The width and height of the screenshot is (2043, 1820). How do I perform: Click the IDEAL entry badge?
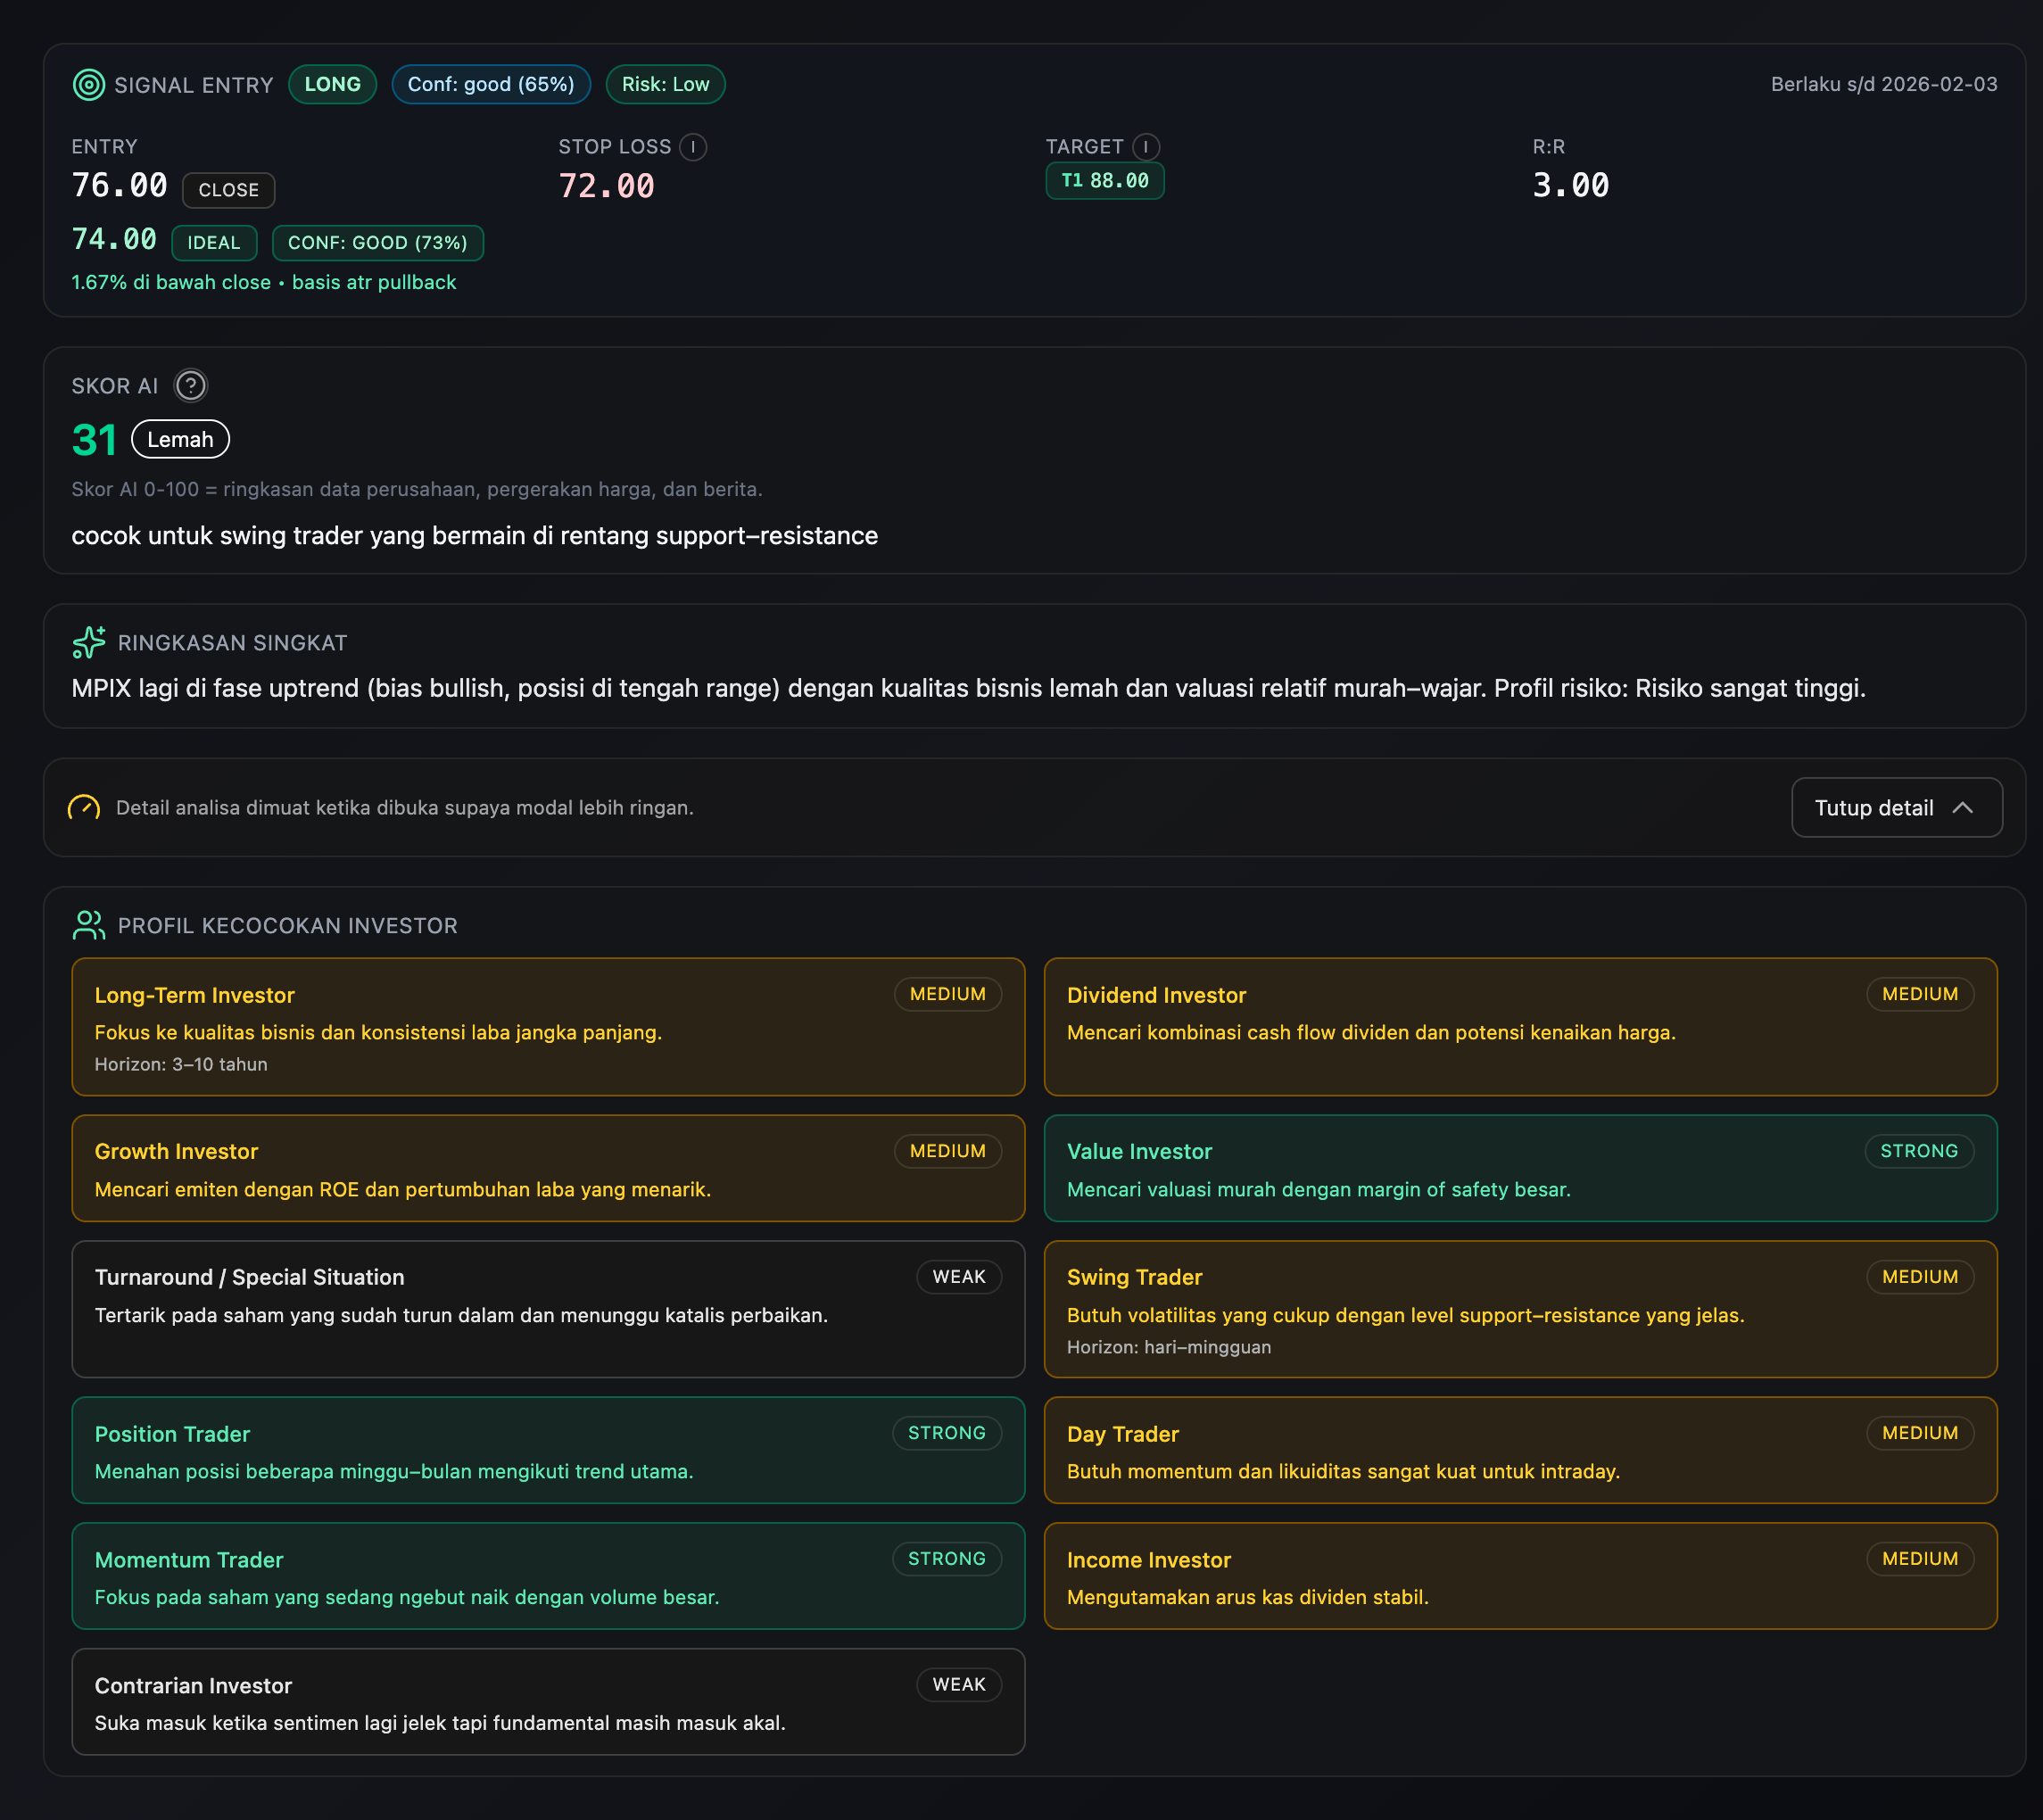coord(213,243)
